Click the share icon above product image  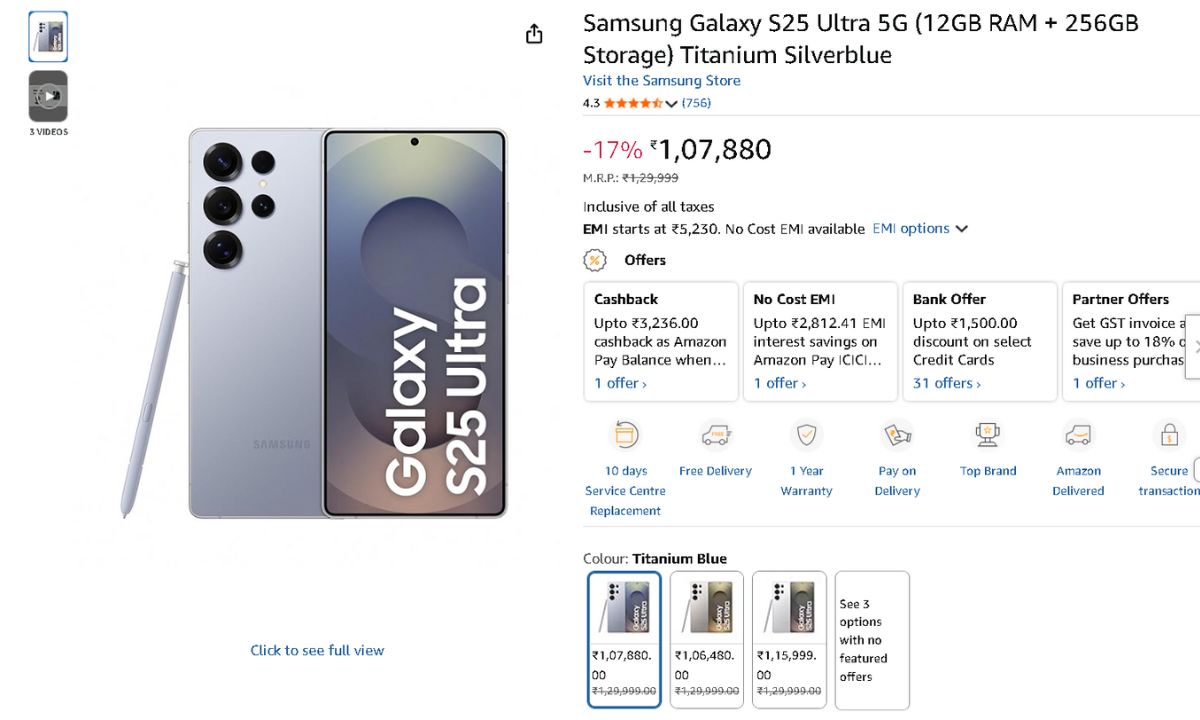[534, 34]
